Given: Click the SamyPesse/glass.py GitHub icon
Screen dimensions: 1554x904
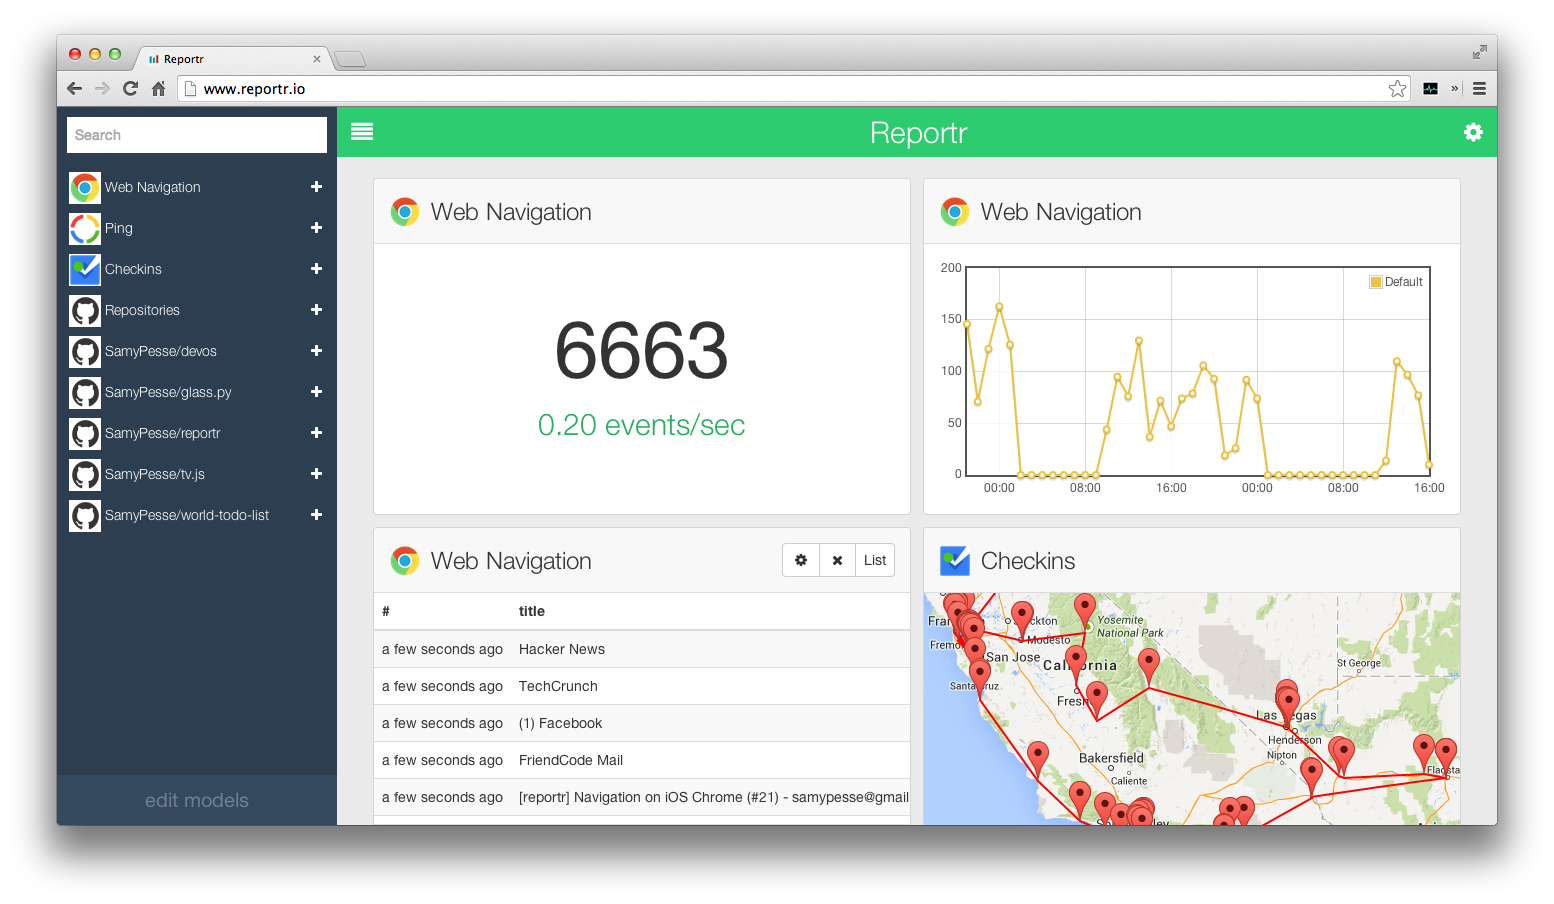Looking at the screenshot, I should [x=85, y=392].
